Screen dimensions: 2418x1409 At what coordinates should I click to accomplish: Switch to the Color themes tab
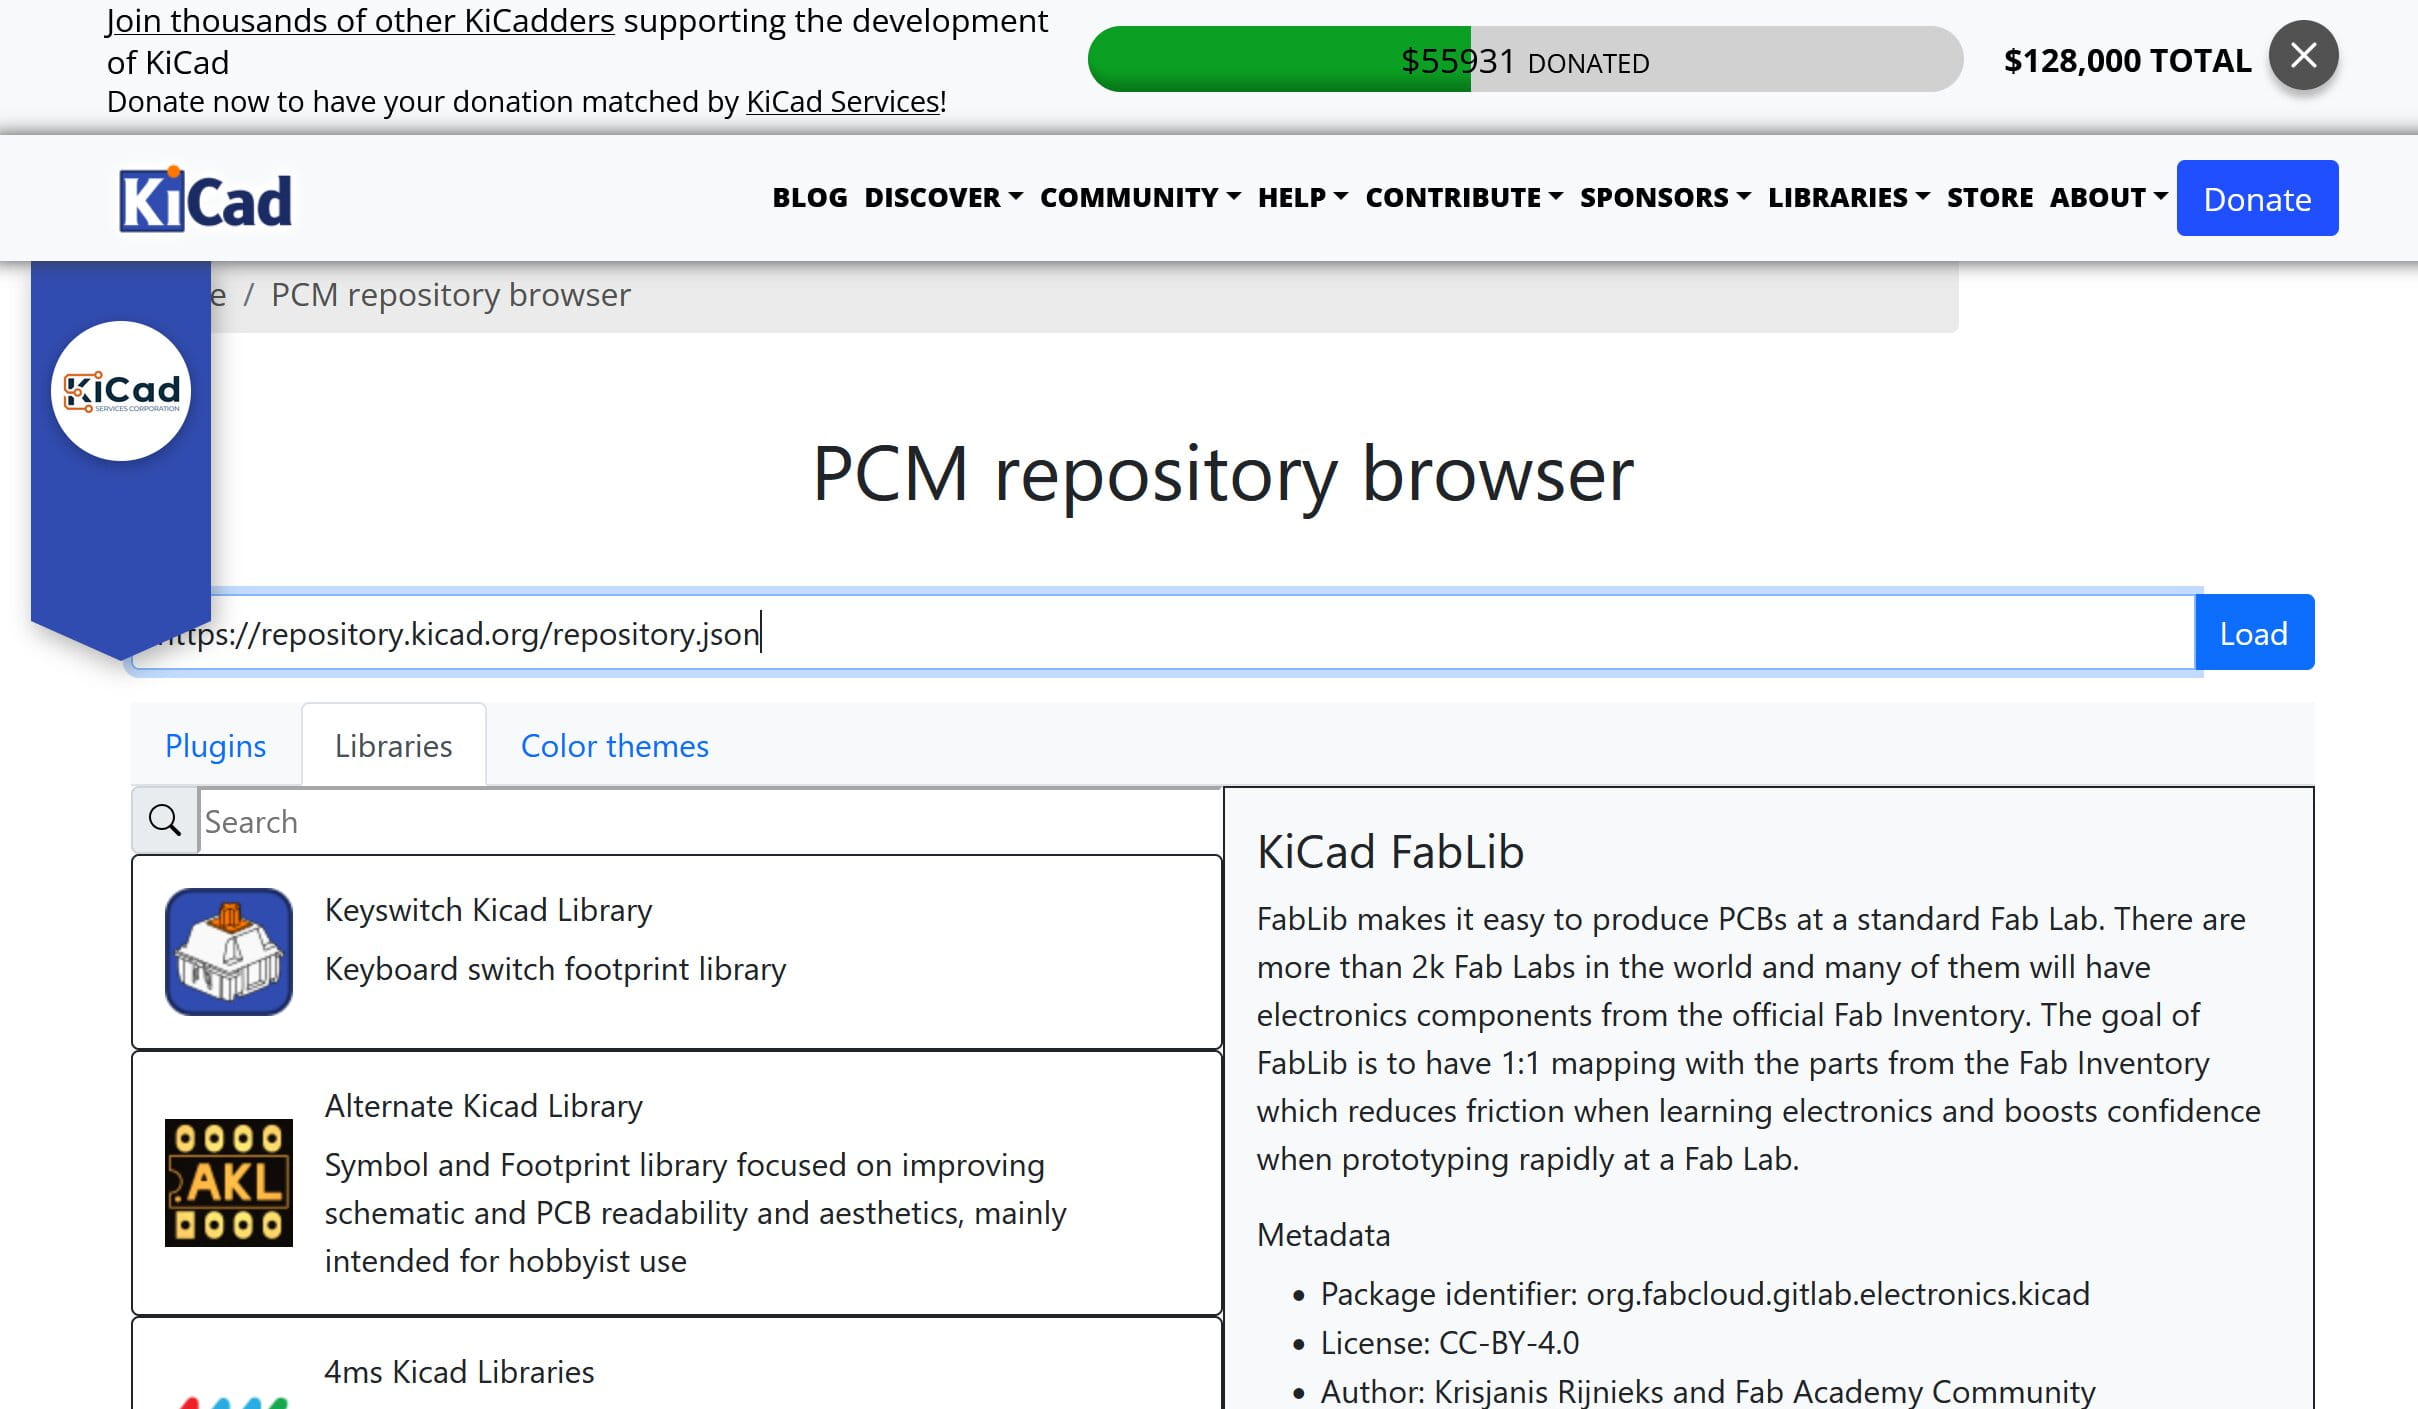point(614,746)
